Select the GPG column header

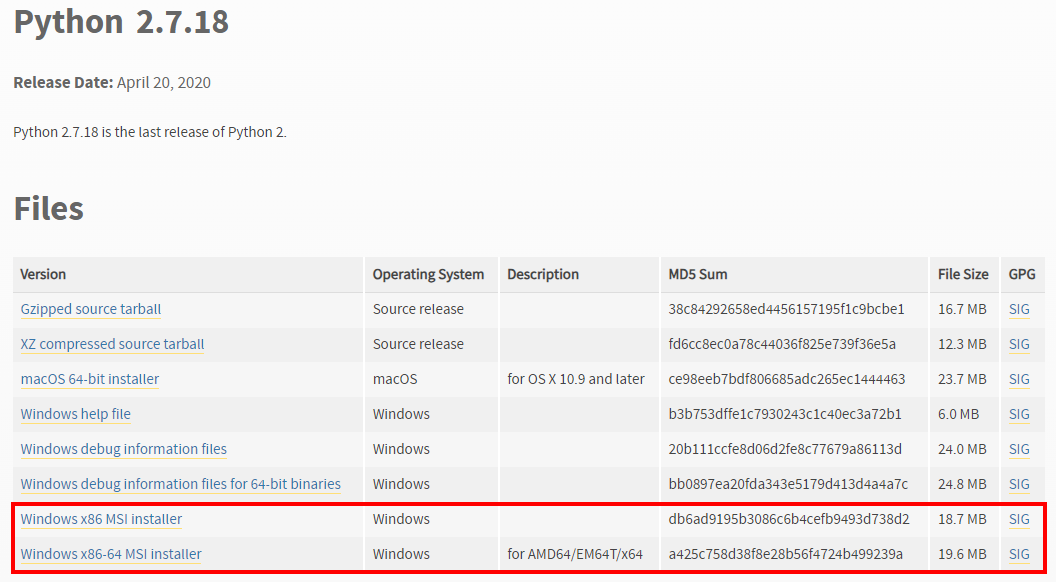tap(1022, 274)
